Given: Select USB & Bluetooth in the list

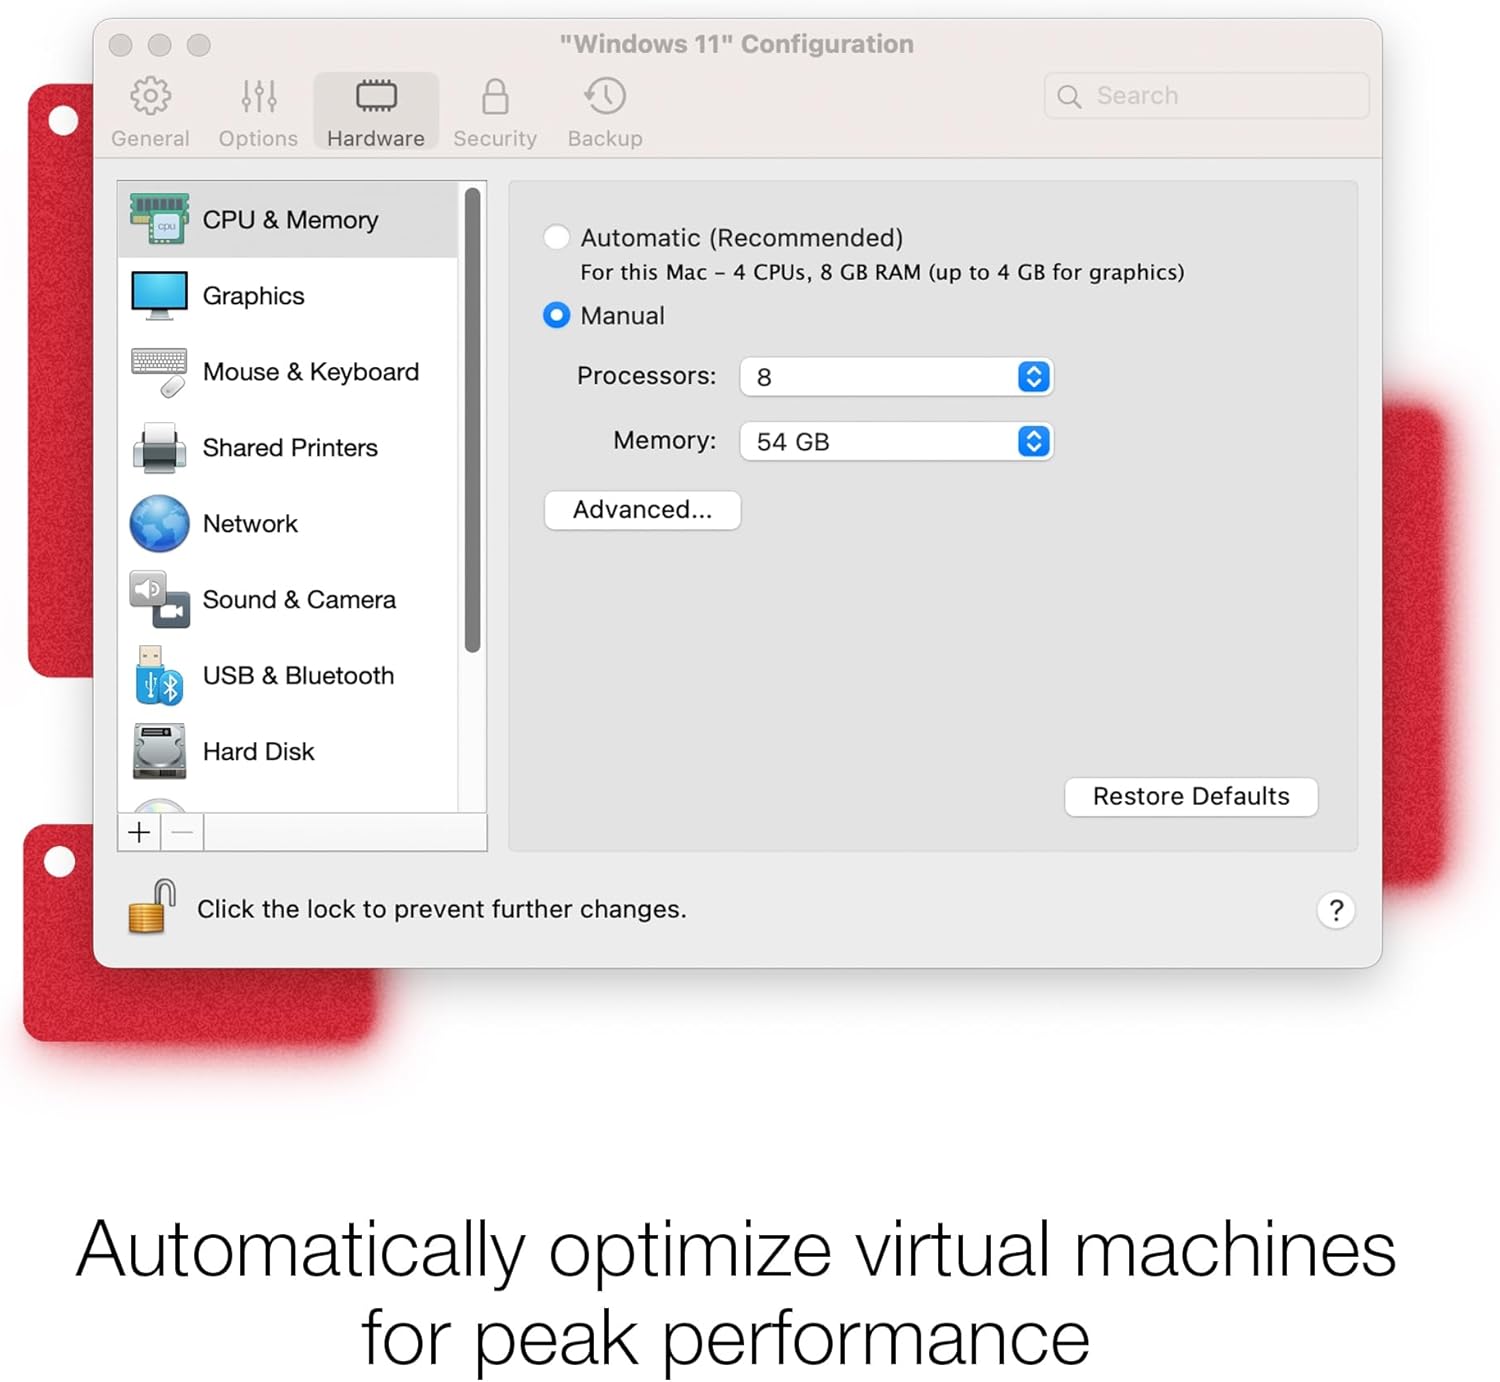Looking at the screenshot, I should coord(288,675).
